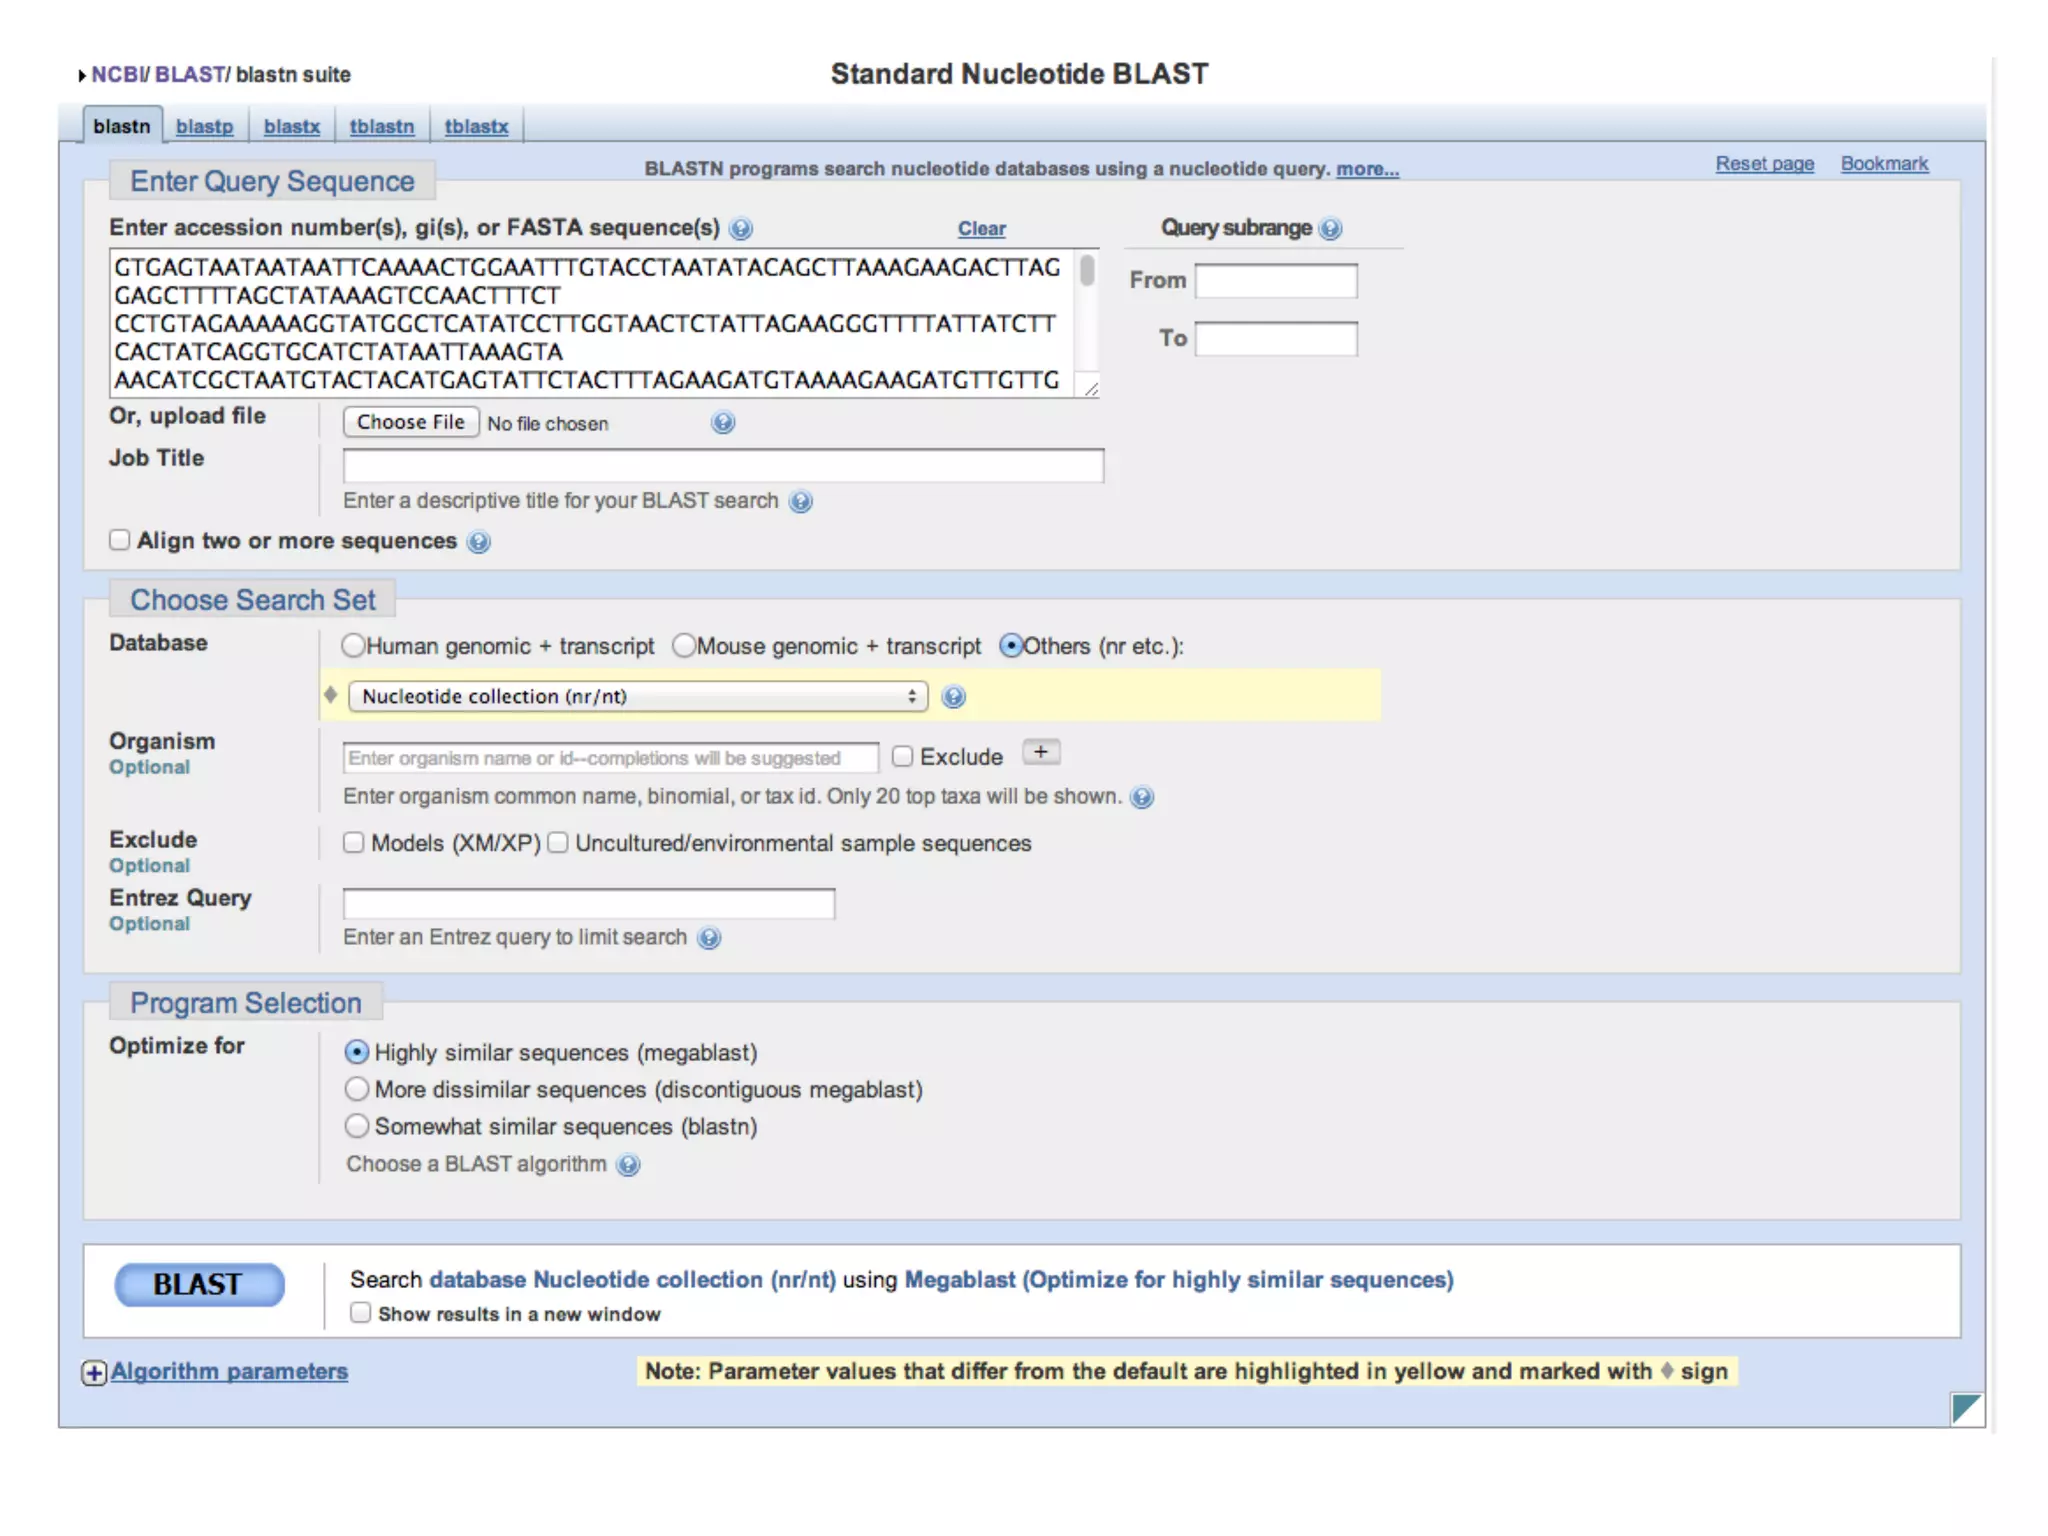Enable Align two or more sequences

120,541
